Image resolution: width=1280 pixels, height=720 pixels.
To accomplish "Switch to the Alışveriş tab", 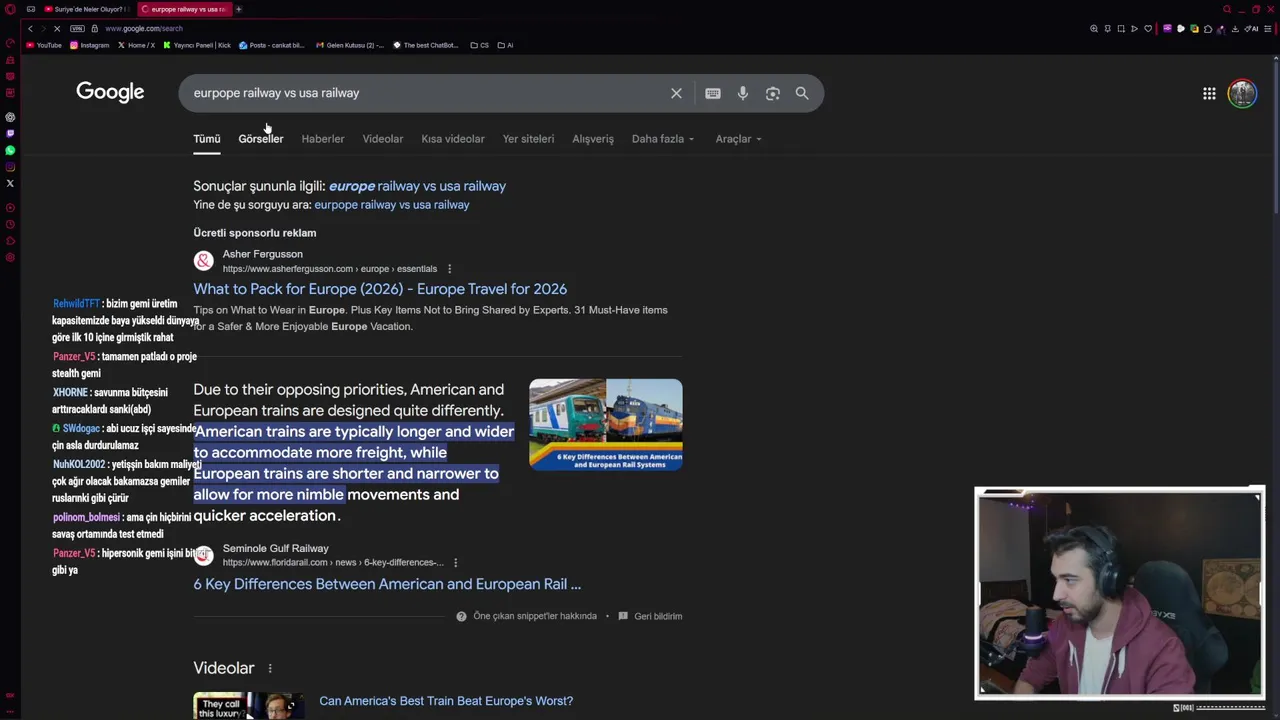I will (x=593, y=139).
